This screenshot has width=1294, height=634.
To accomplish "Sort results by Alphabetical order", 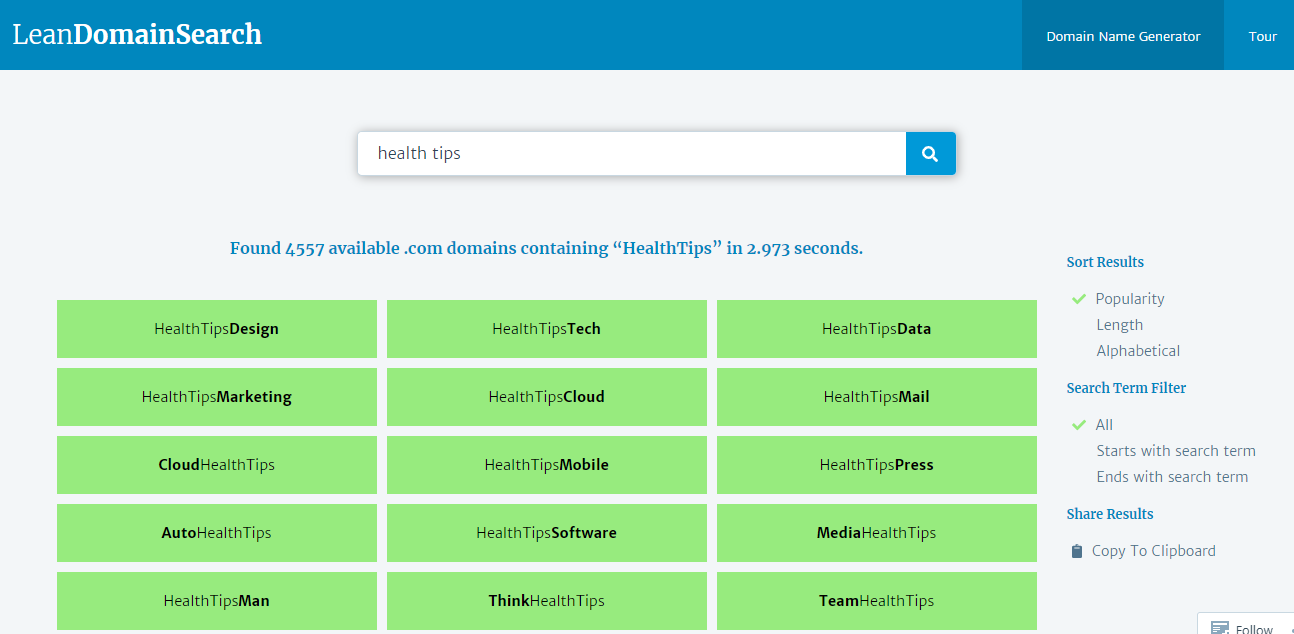I will (x=1138, y=350).
